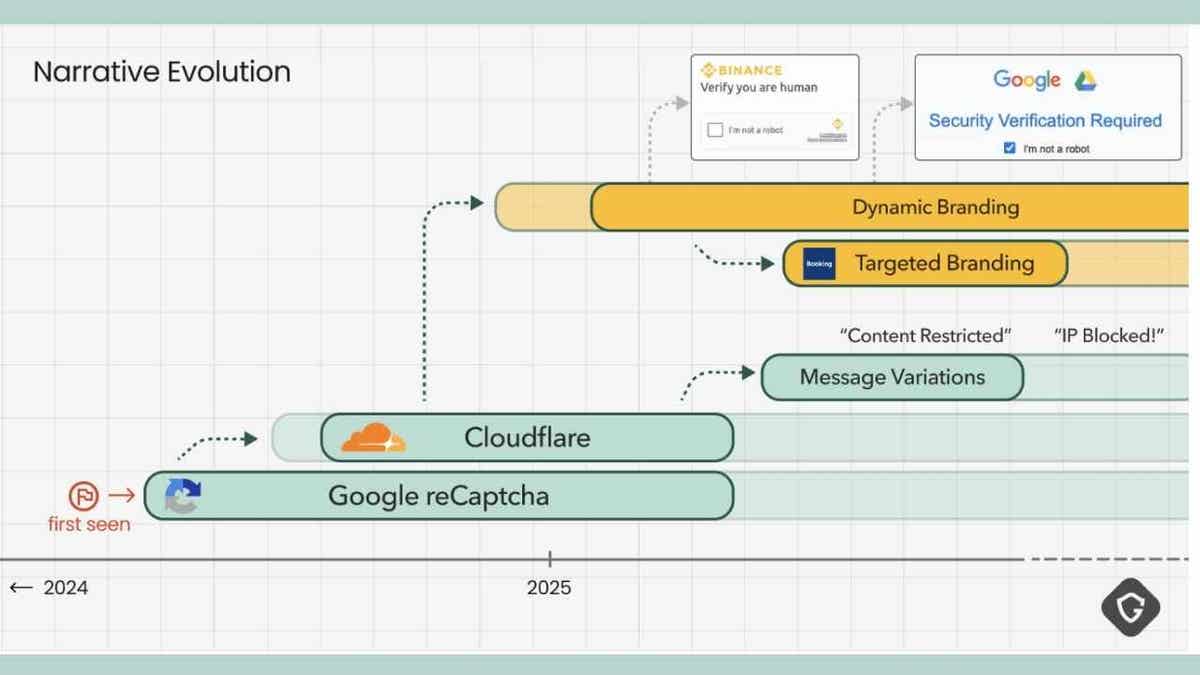This screenshot has width=1200, height=675.
Task: Select the Dynamic Branding bar
Action: point(934,208)
